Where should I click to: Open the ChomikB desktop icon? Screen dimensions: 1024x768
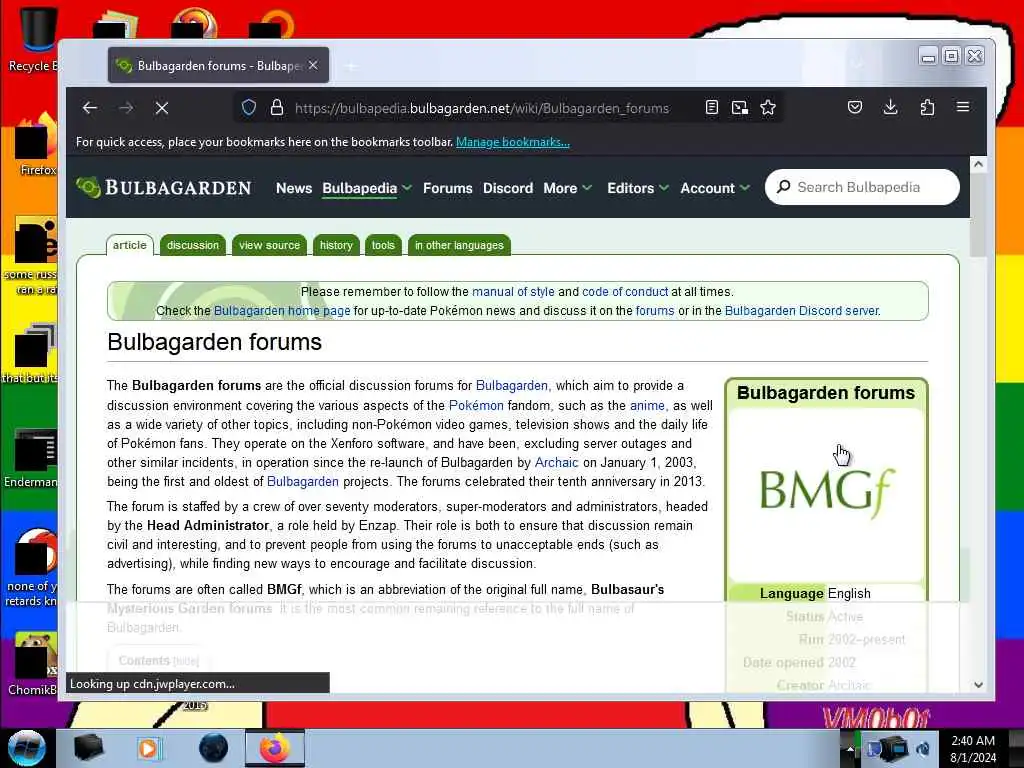[x=33, y=663]
